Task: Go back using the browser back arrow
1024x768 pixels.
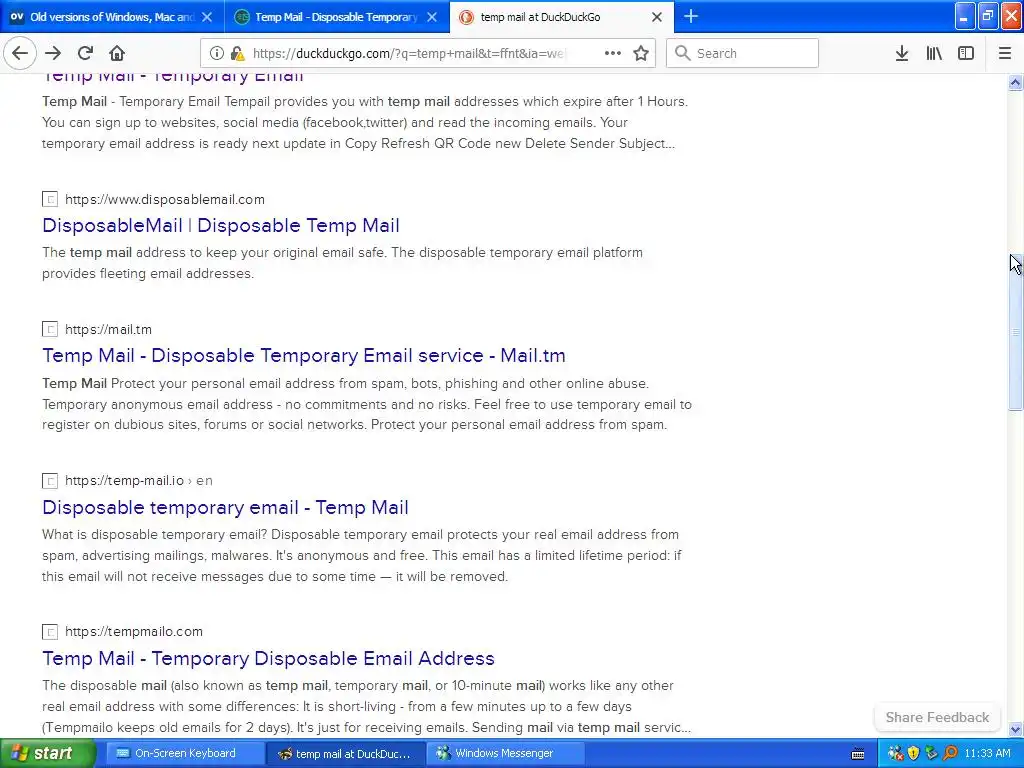Action: [20, 54]
